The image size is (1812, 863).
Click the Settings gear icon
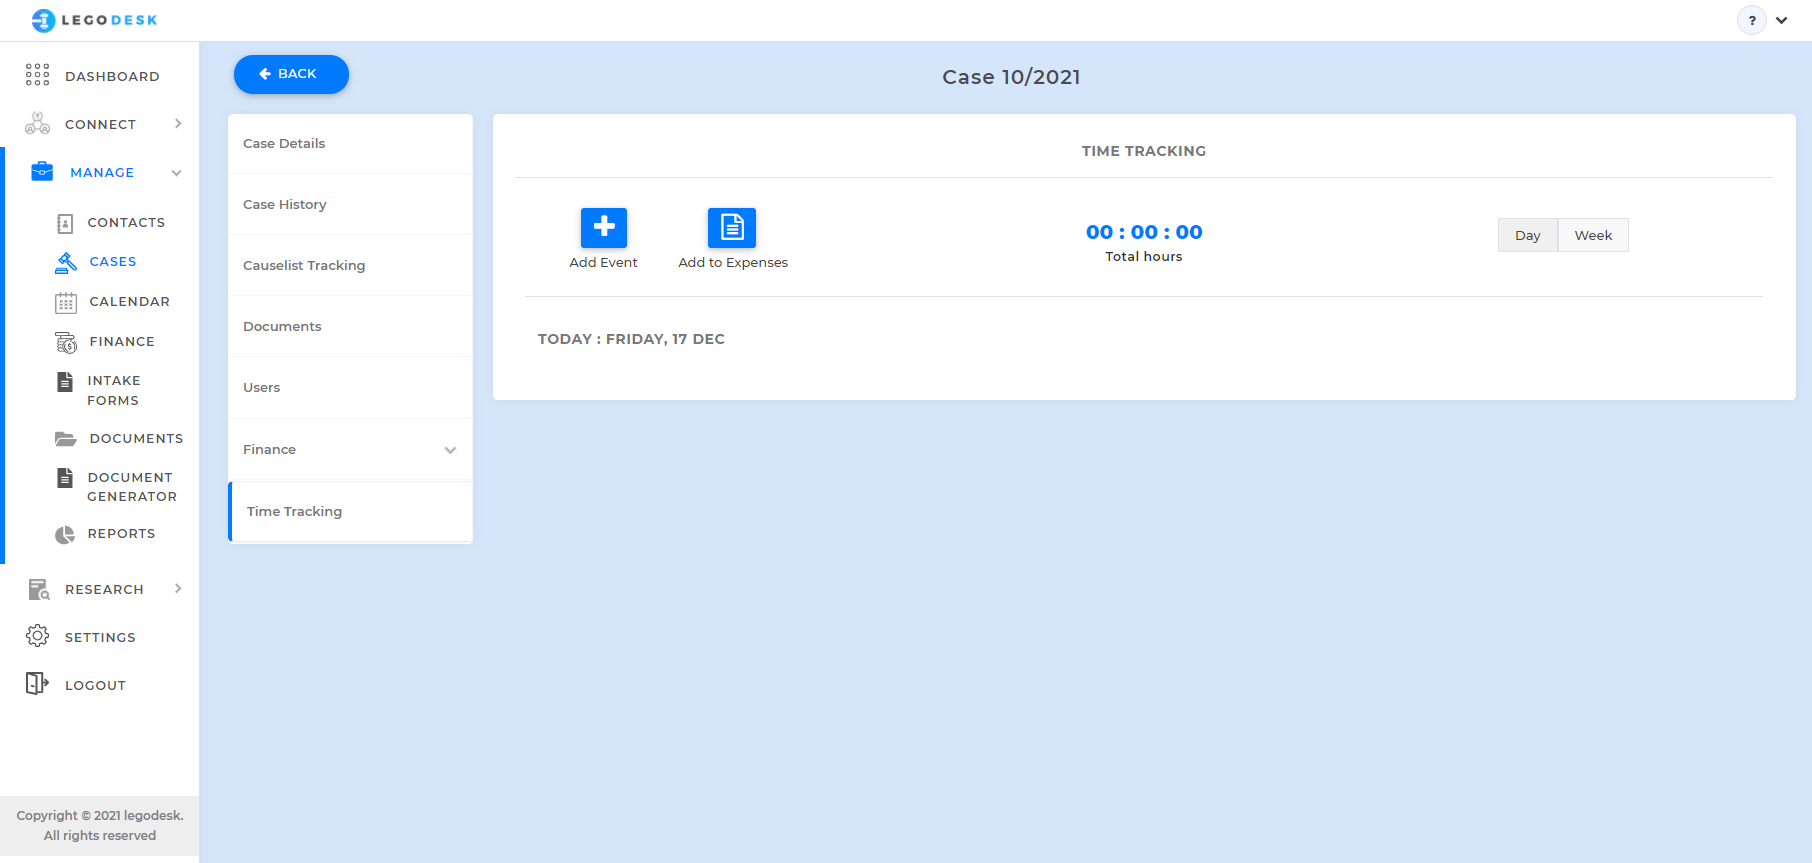pos(37,636)
